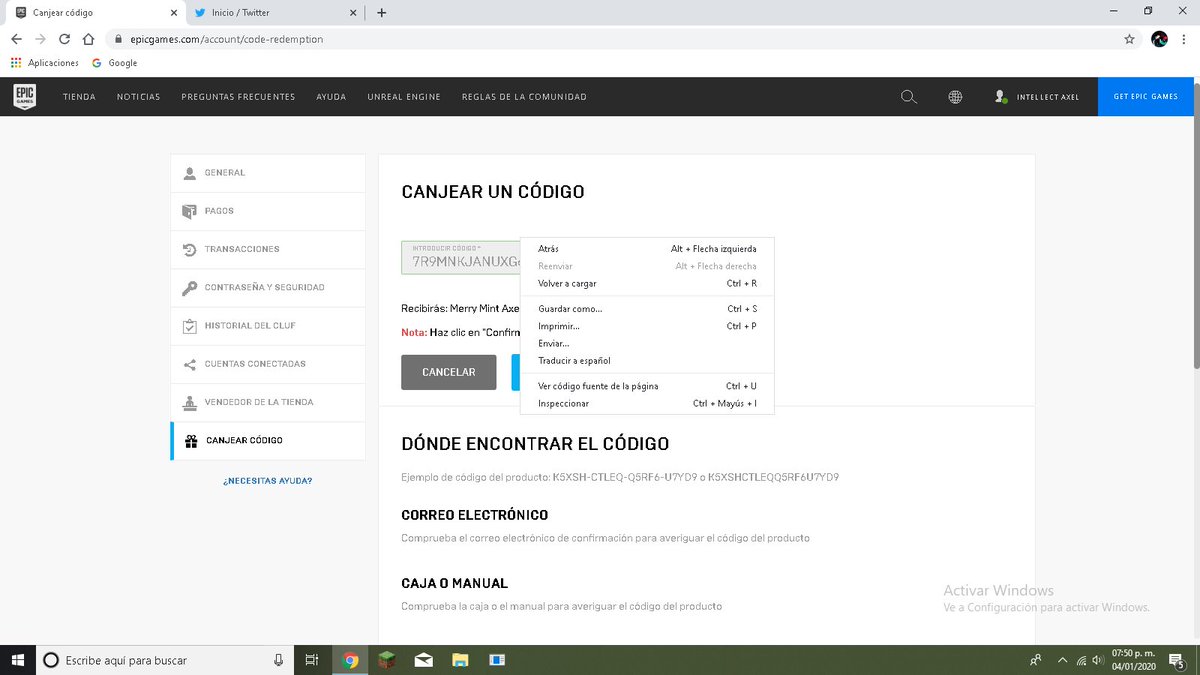This screenshot has width=1200, height=675.
Task: Click the browser forward arrow
Action: tap(40, 39)
